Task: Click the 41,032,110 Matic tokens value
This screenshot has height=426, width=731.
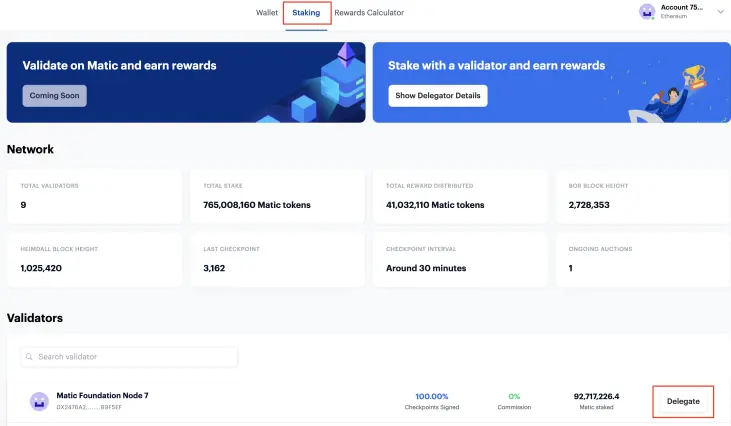Action: tap(435, 205)
